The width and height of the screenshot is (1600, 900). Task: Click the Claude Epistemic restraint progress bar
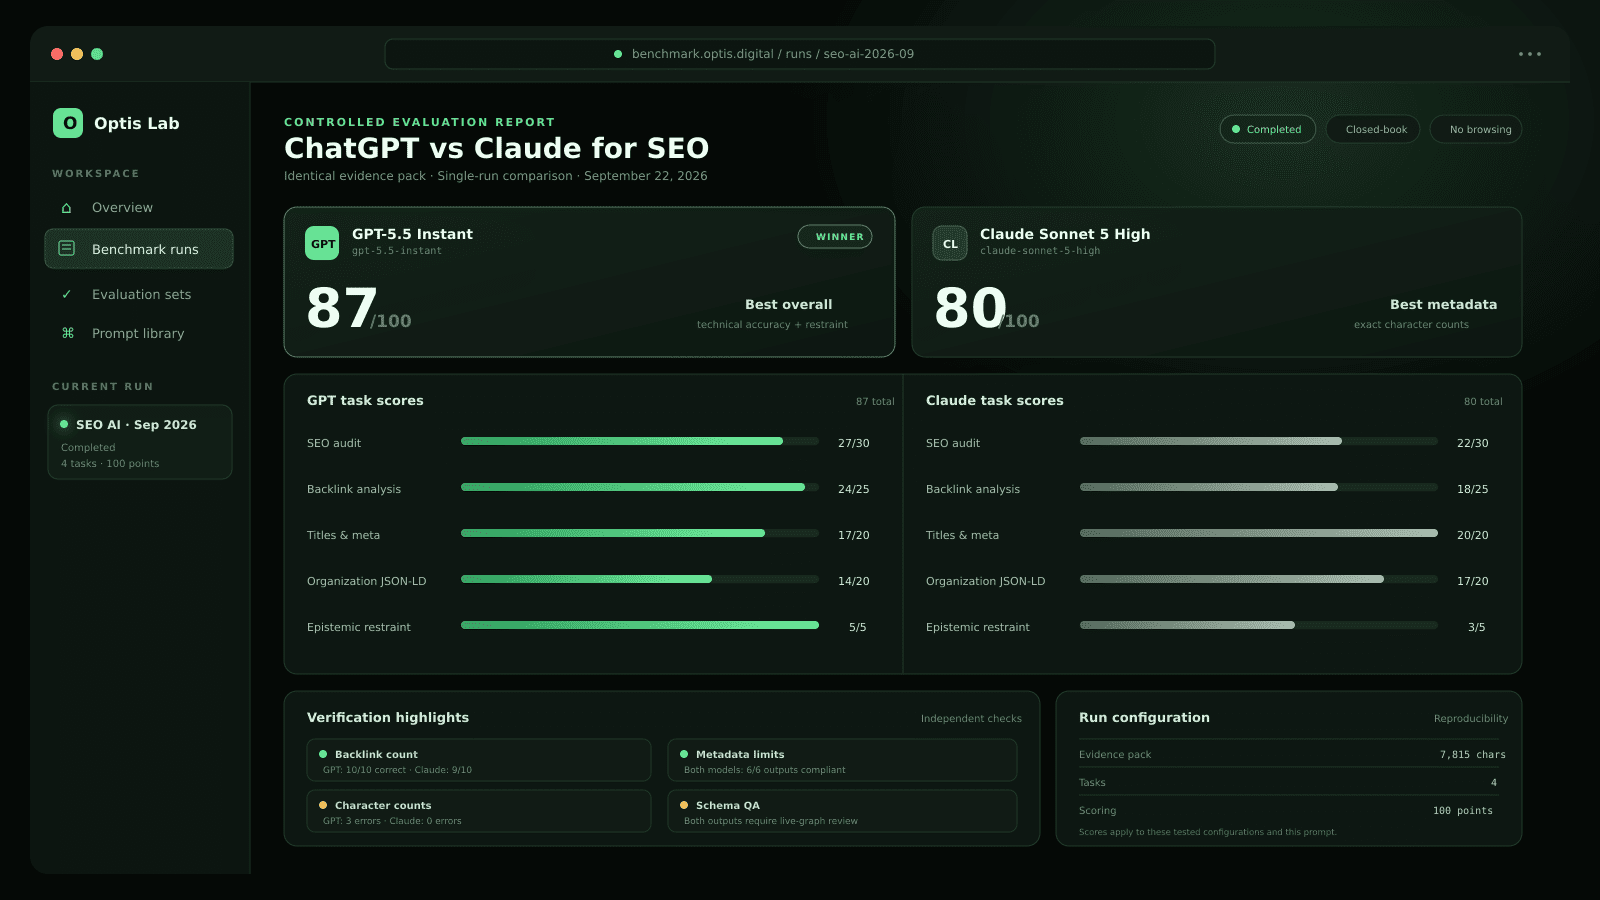pyautogui.click(x=1259, y=625)
